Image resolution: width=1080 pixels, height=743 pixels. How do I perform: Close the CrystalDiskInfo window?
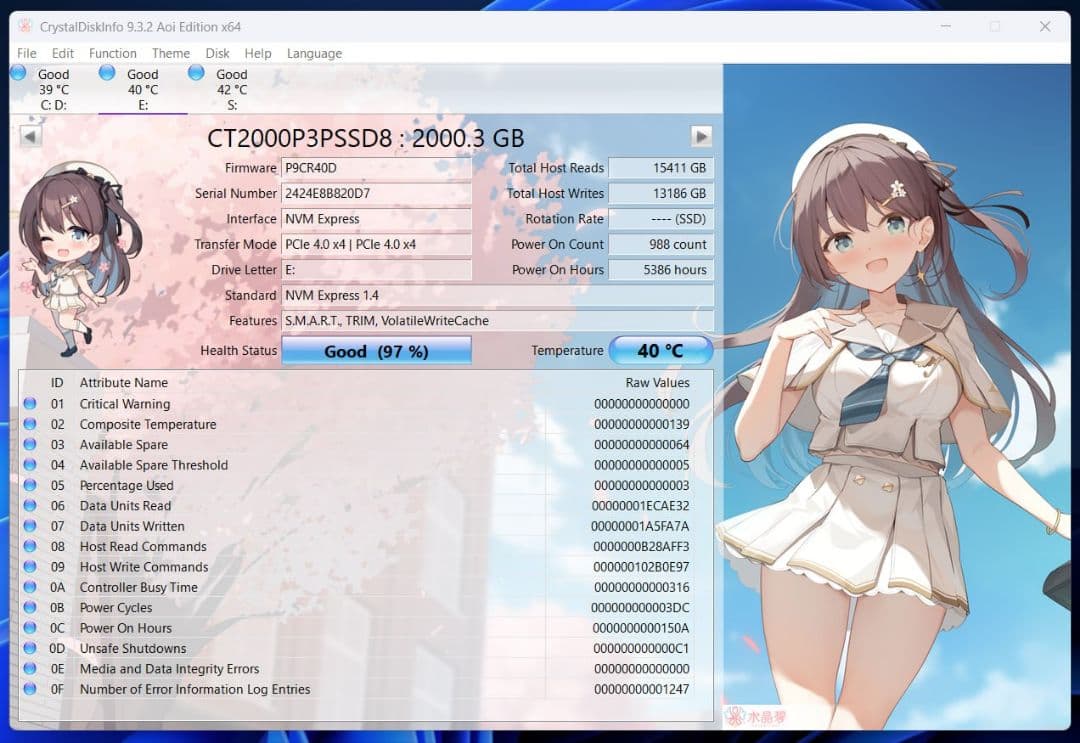pyautogui.click(x=1045, y=26)
